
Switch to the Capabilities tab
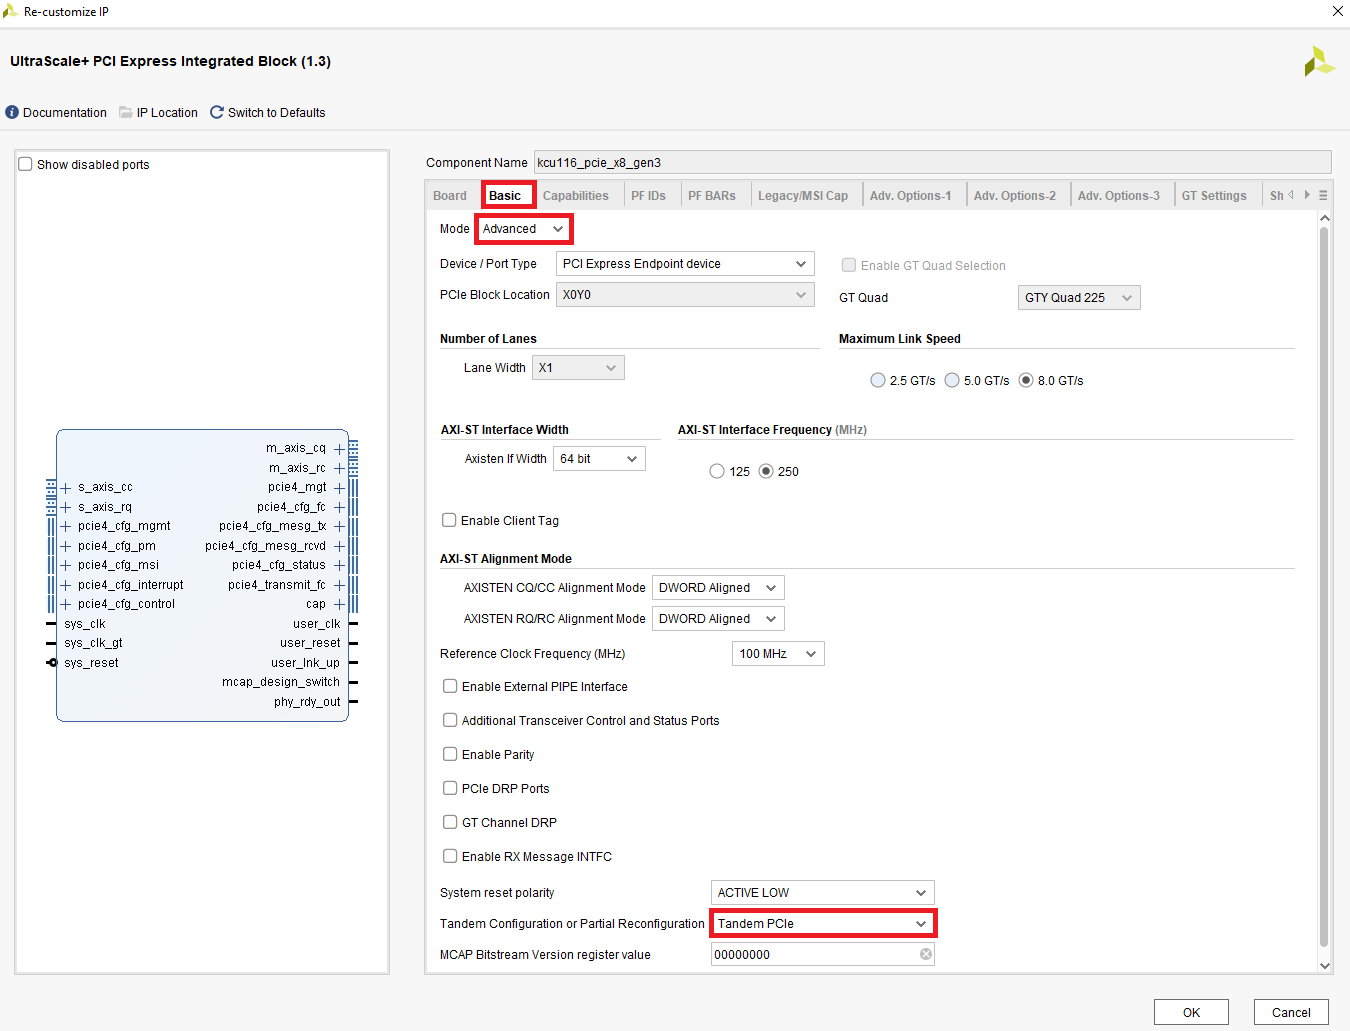point(576,196)
